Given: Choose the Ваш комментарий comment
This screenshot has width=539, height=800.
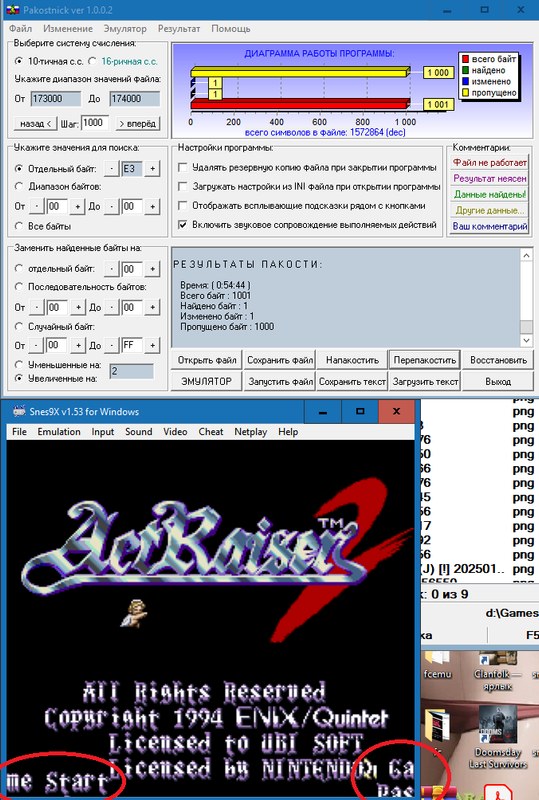Looking at the screenshot, I should click(489, 226).
